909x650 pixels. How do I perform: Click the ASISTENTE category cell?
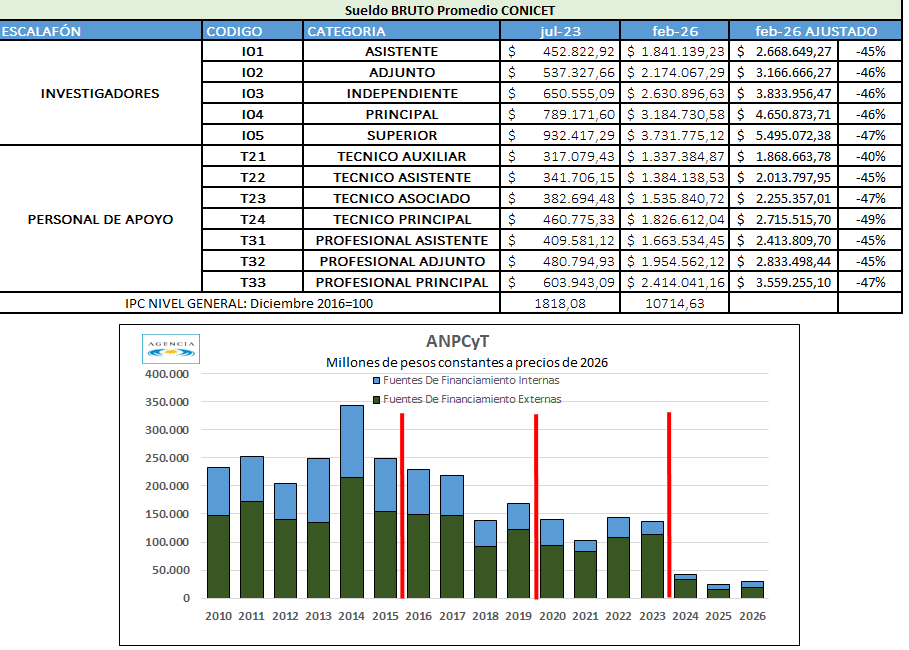[401, 52]
